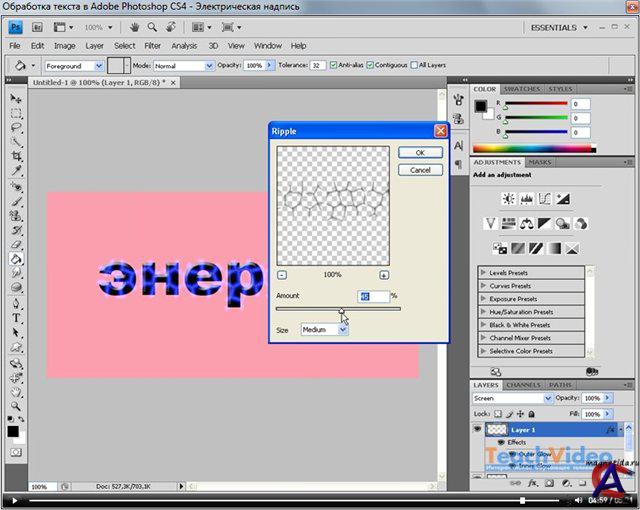Click the Curves adjustment icon
This screenshot has width=640, height=510.
(x=544, y=198)
